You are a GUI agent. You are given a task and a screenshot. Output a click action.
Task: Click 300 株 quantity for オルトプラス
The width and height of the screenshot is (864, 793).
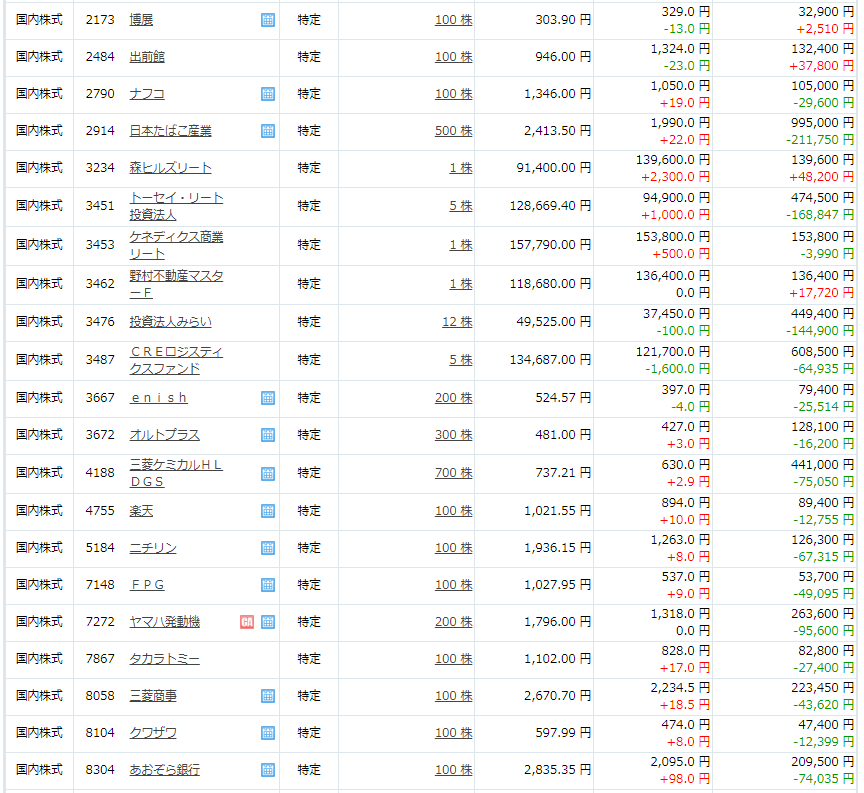(x=453, y=434)
